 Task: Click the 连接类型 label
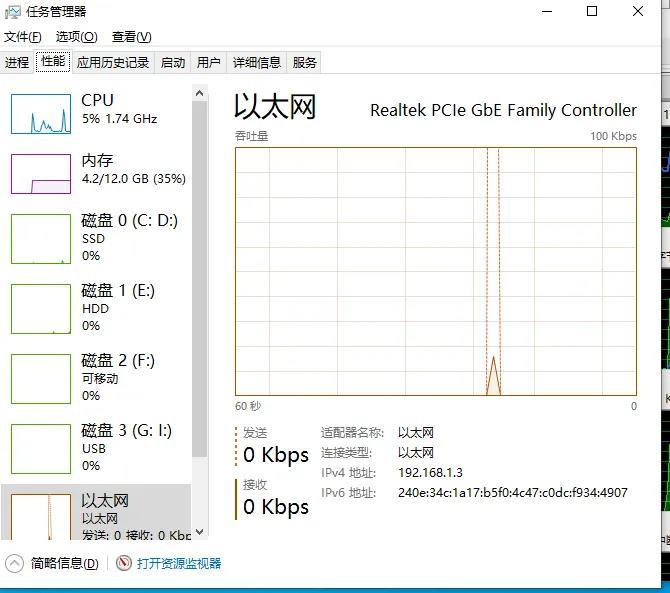pos(347,453)
